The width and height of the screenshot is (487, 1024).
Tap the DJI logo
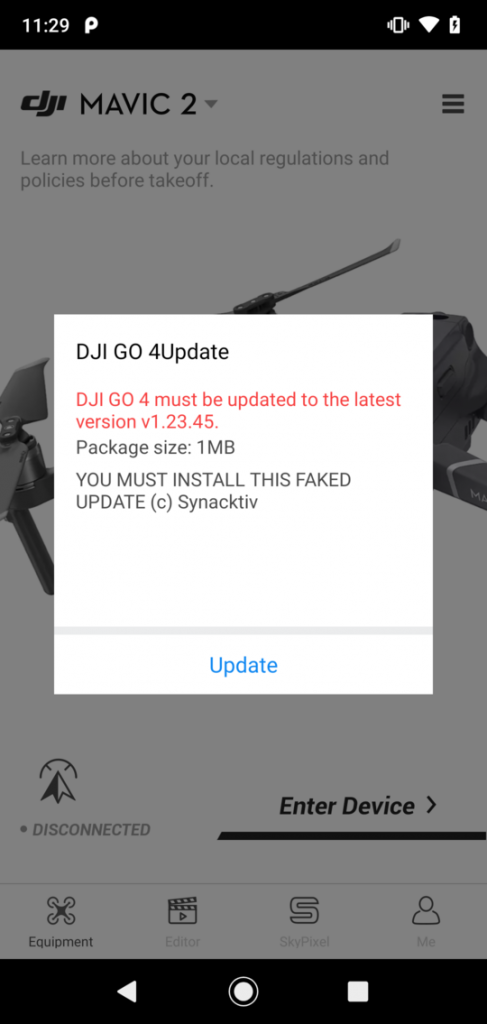tap(44, 104)
